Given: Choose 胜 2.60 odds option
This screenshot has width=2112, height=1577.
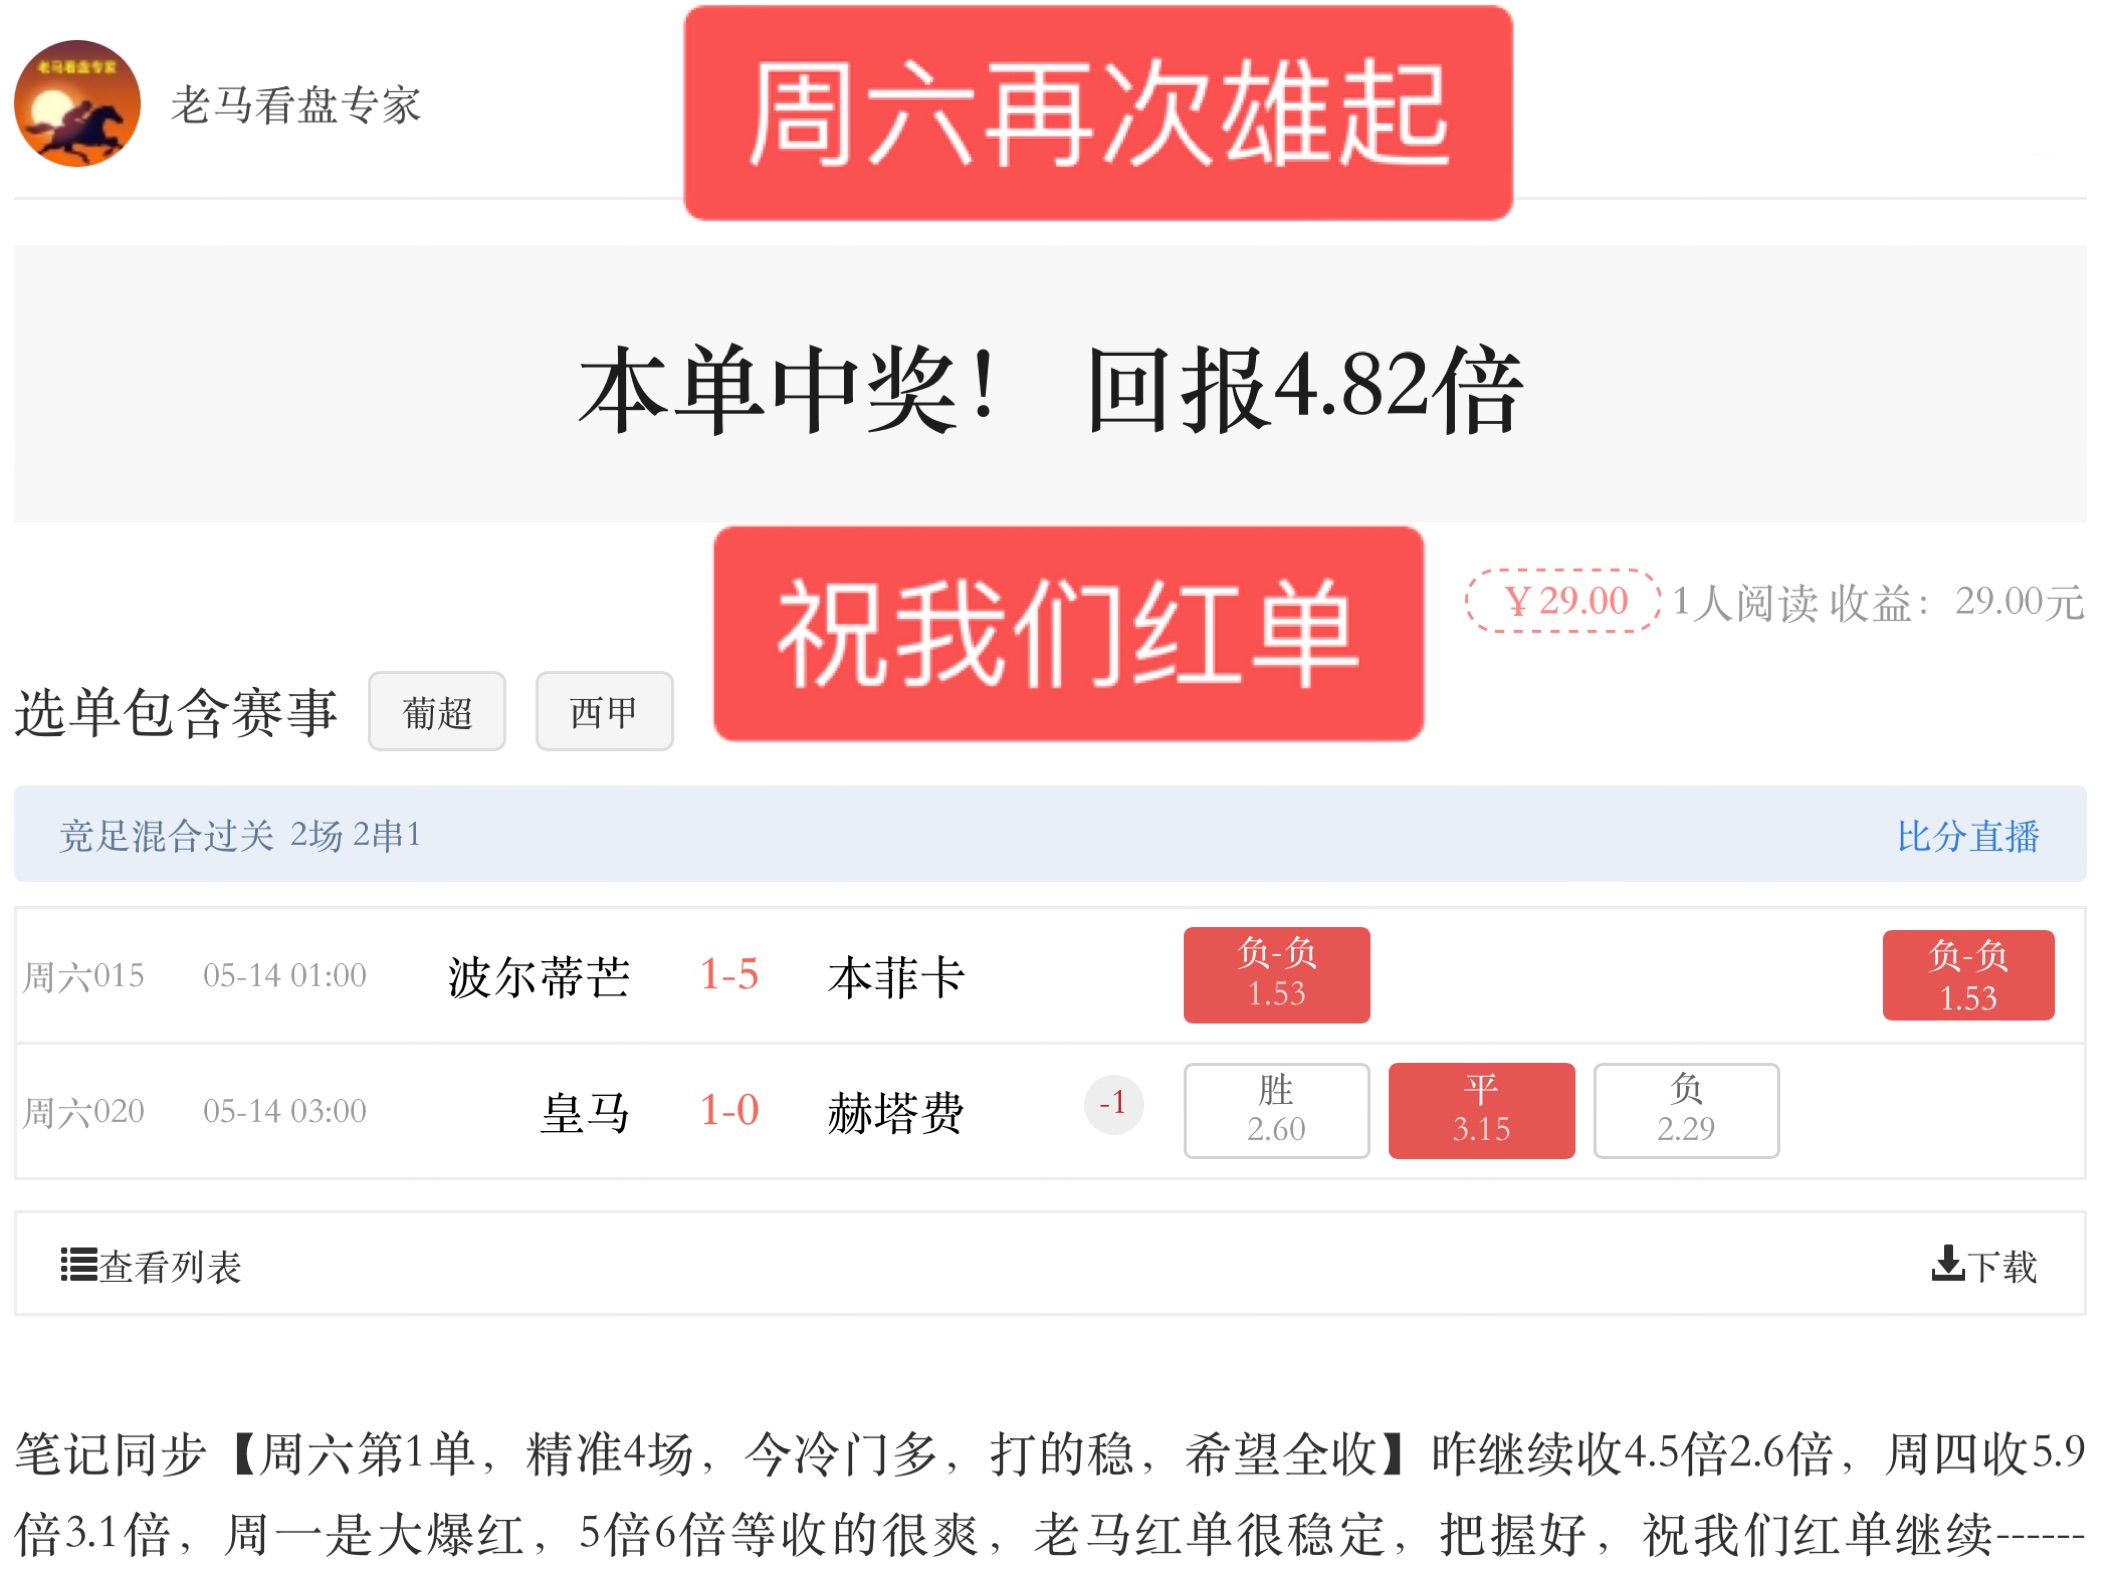Looking at the screenshot, I should tap(1277, 1110).
